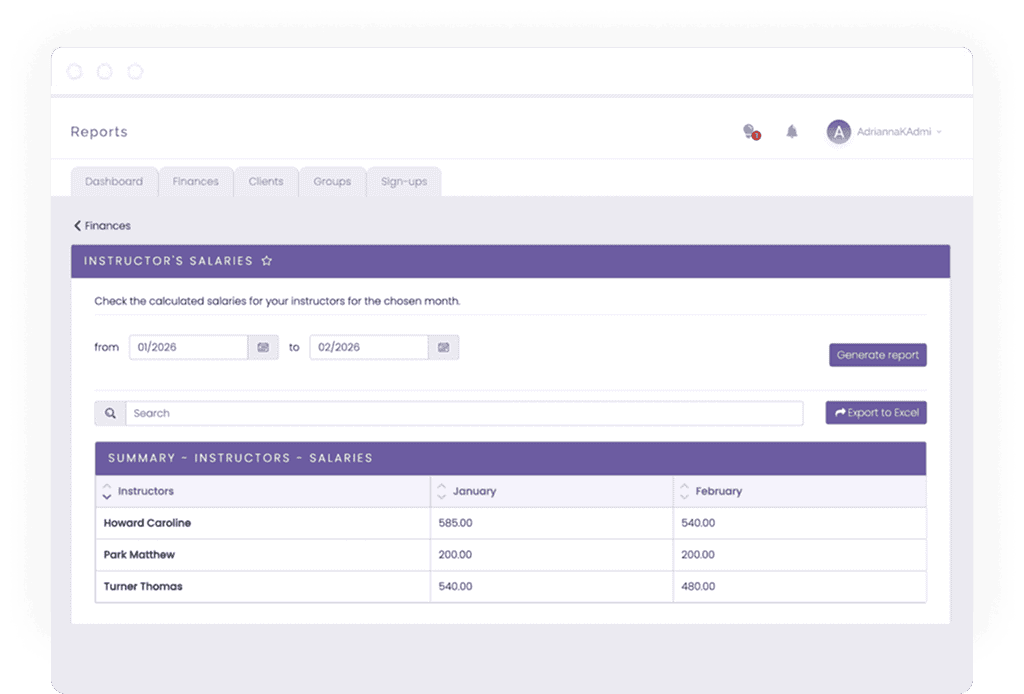This screenshot has height=694, width=1024.
Task: Click Export to Excel button
Action: (x=876, y=413)
